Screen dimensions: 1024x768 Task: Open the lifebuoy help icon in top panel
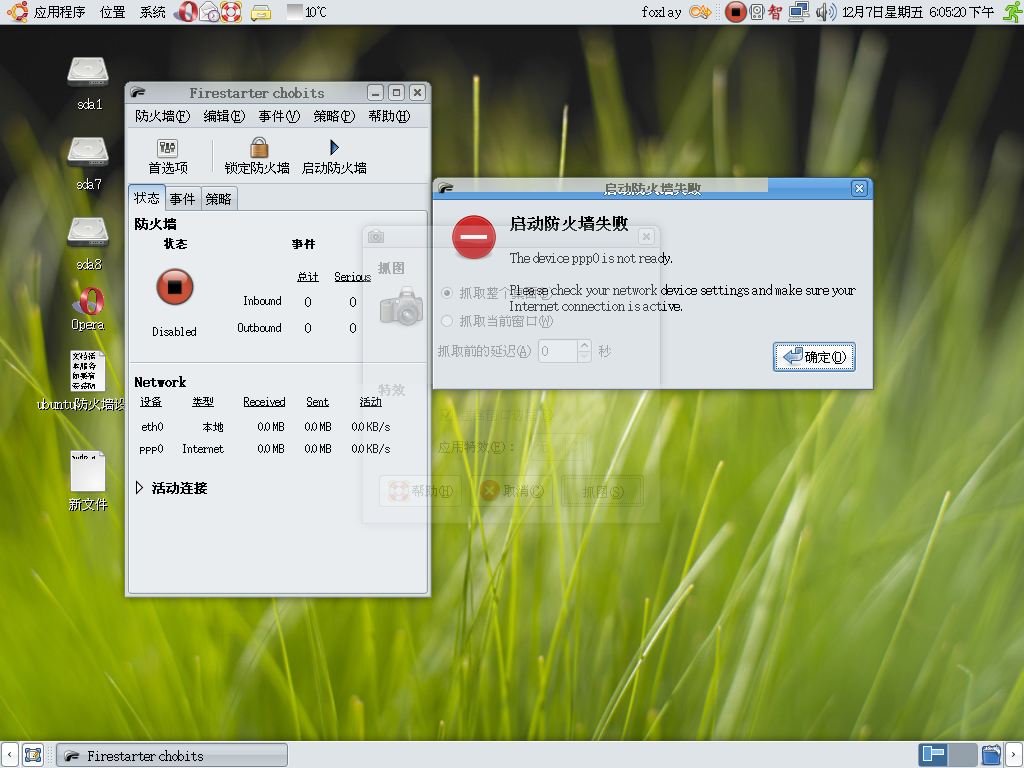point(231,12)
